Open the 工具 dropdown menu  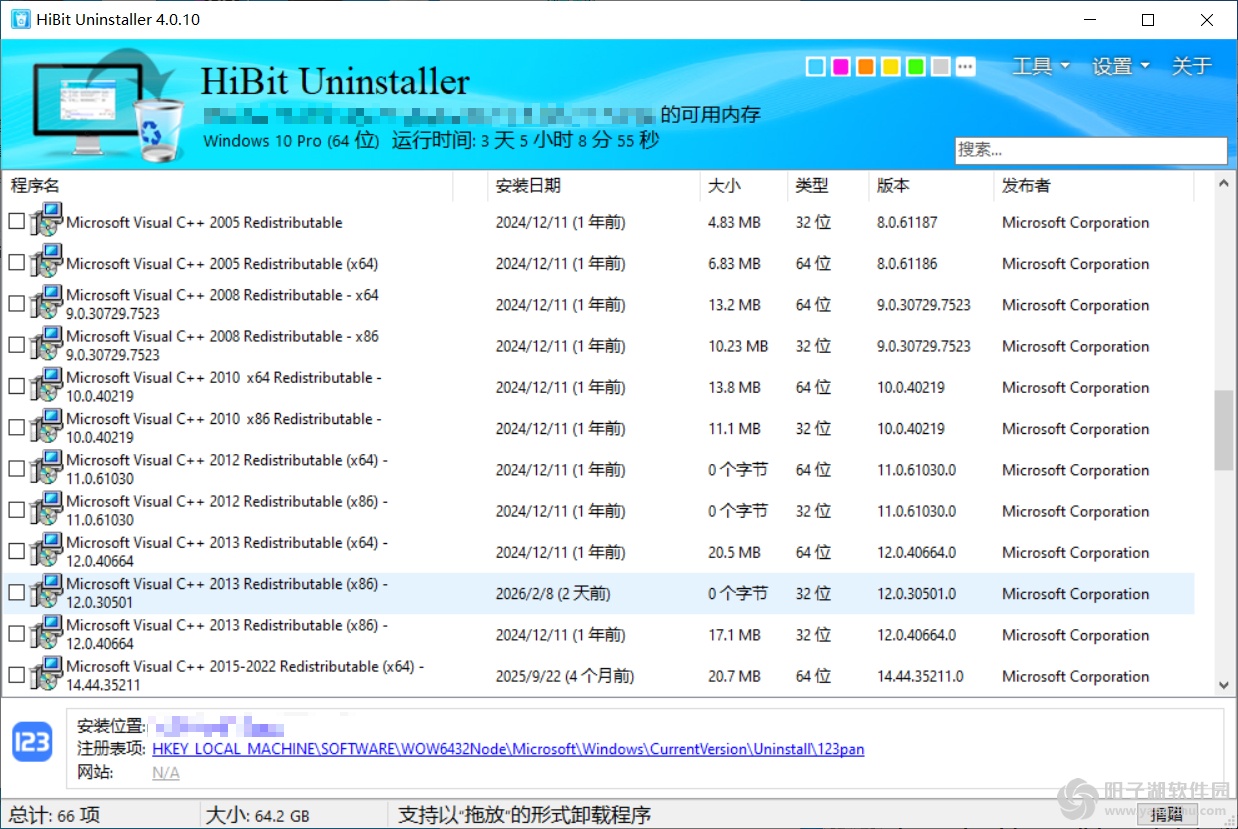click(1040, 66)
